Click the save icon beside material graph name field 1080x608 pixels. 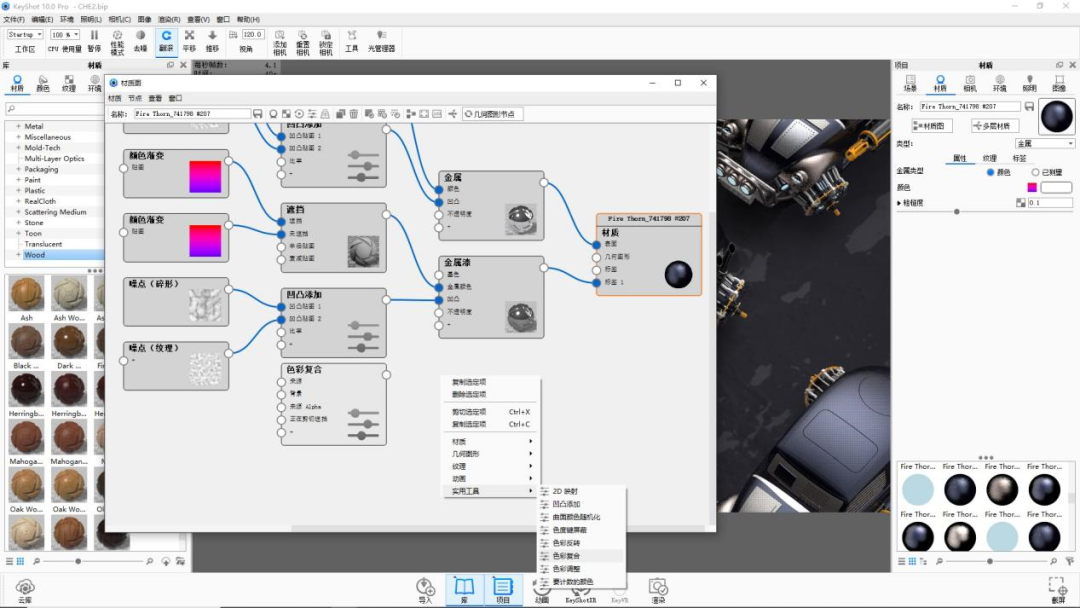pyautogui.click(x=258, y=114)
